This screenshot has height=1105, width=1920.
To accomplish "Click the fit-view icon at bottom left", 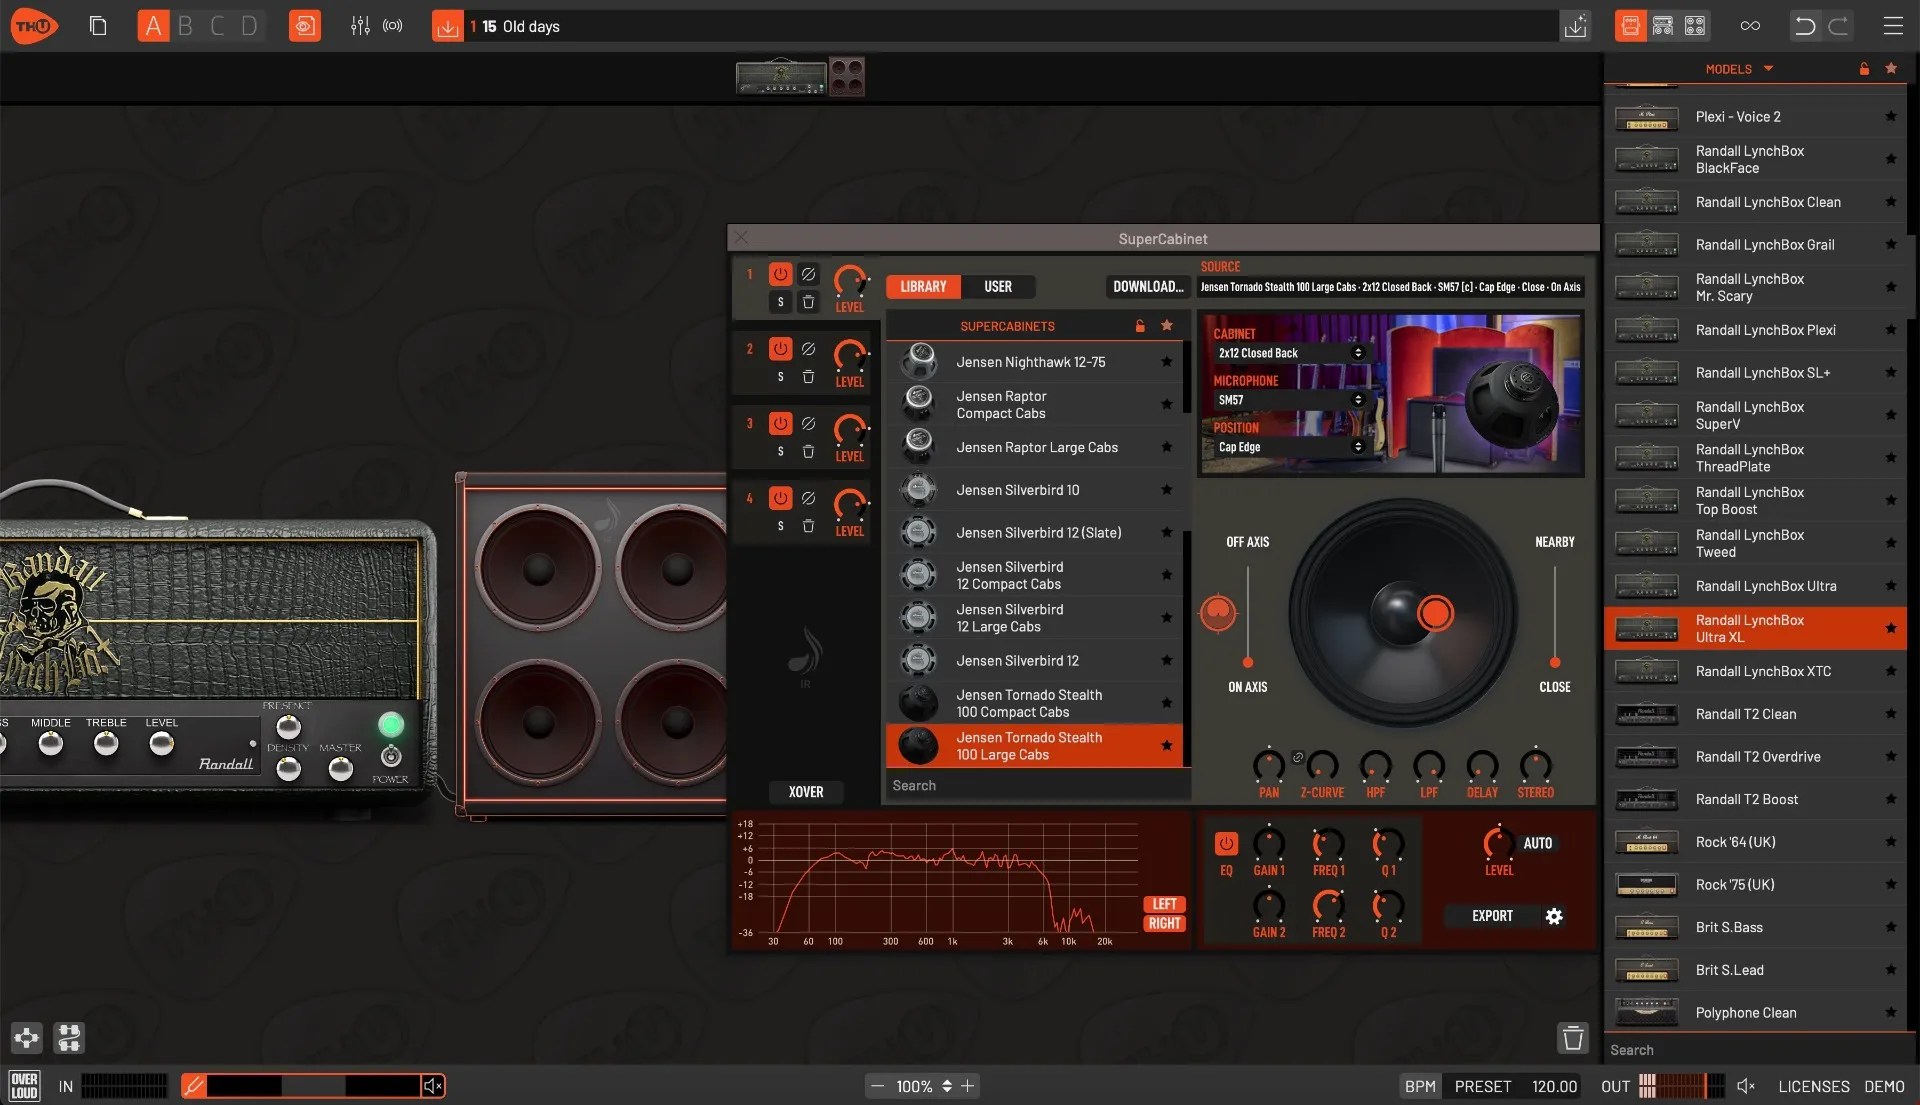I will pos(26,1038).
